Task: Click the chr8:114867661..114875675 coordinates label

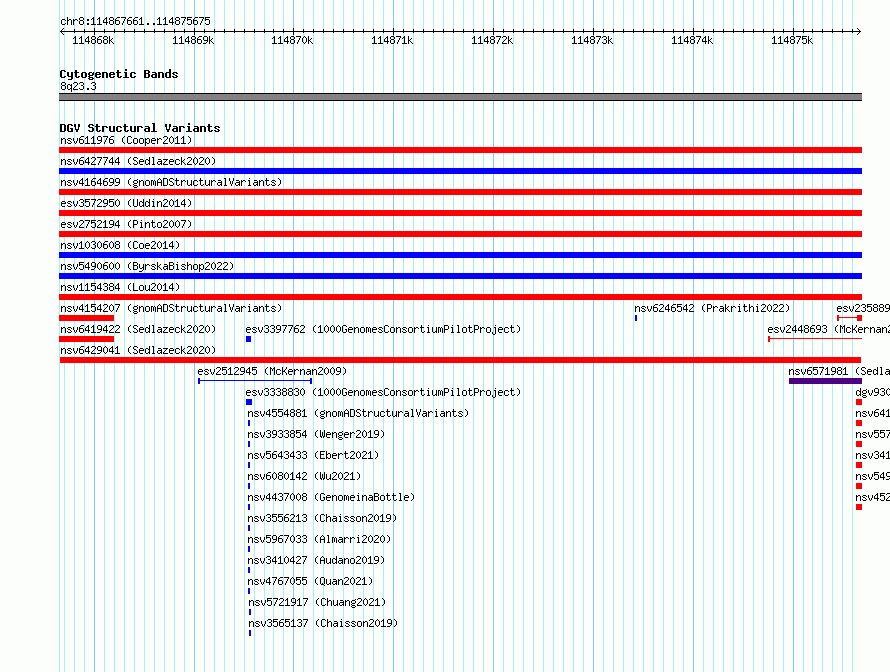Action: click(135, 21)
